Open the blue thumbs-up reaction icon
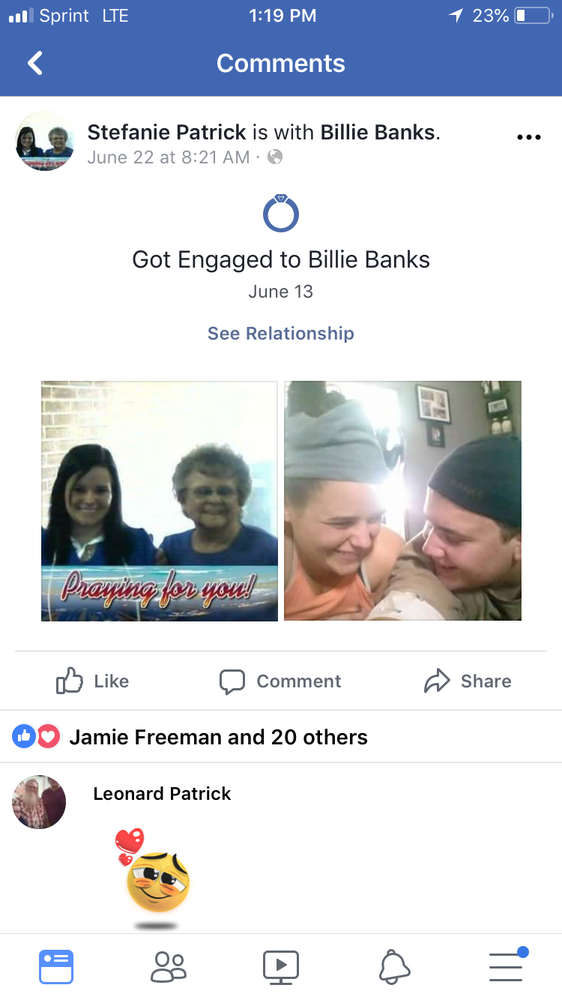Image resolution: width=562 pixels, height=1000 pixels. coord(24,737)
